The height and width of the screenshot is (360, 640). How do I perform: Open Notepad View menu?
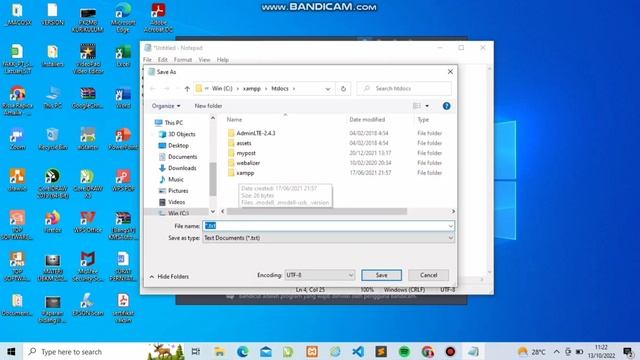tap(204, 60)
